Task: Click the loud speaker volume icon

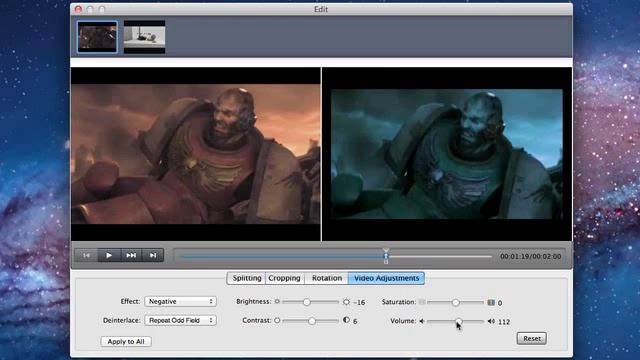Action: [491, 321]
